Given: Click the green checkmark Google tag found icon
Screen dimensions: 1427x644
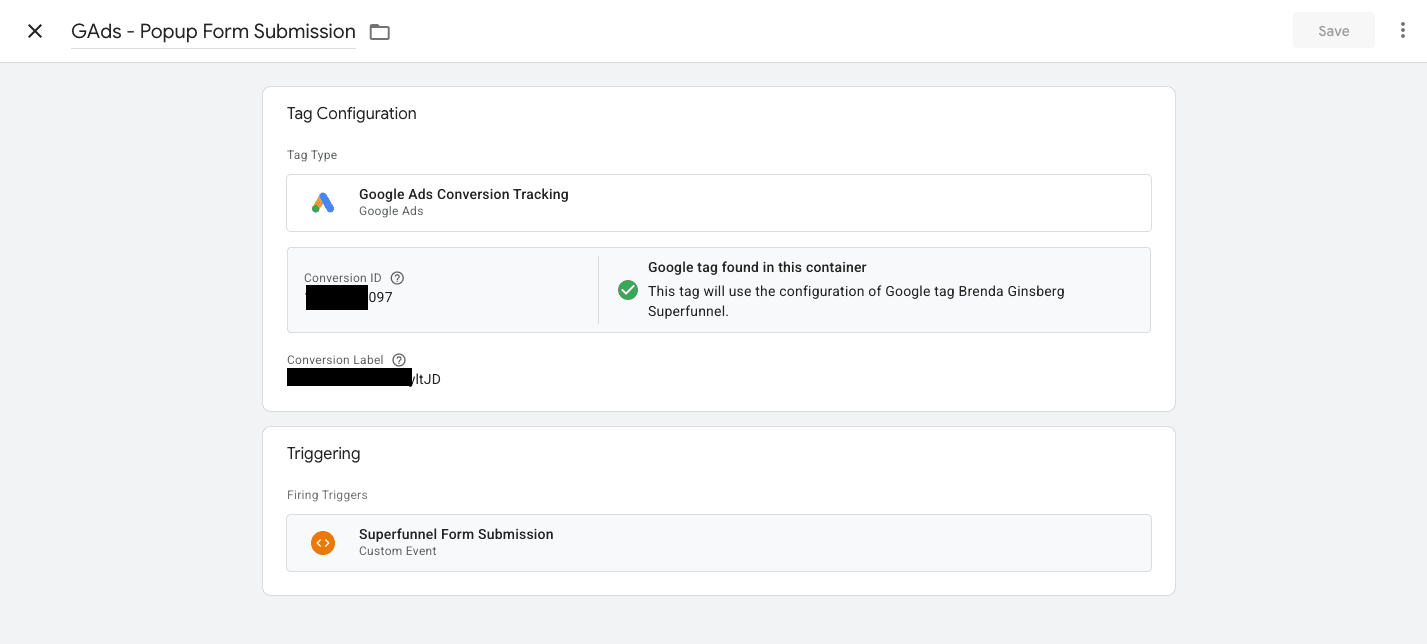Looking at the screenshot, I should [x=628, y=290].
